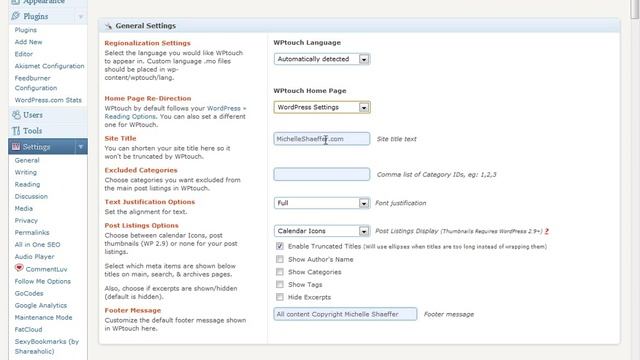Click the General Settings panel header
The image size is (640, 360).
(359, 26)
